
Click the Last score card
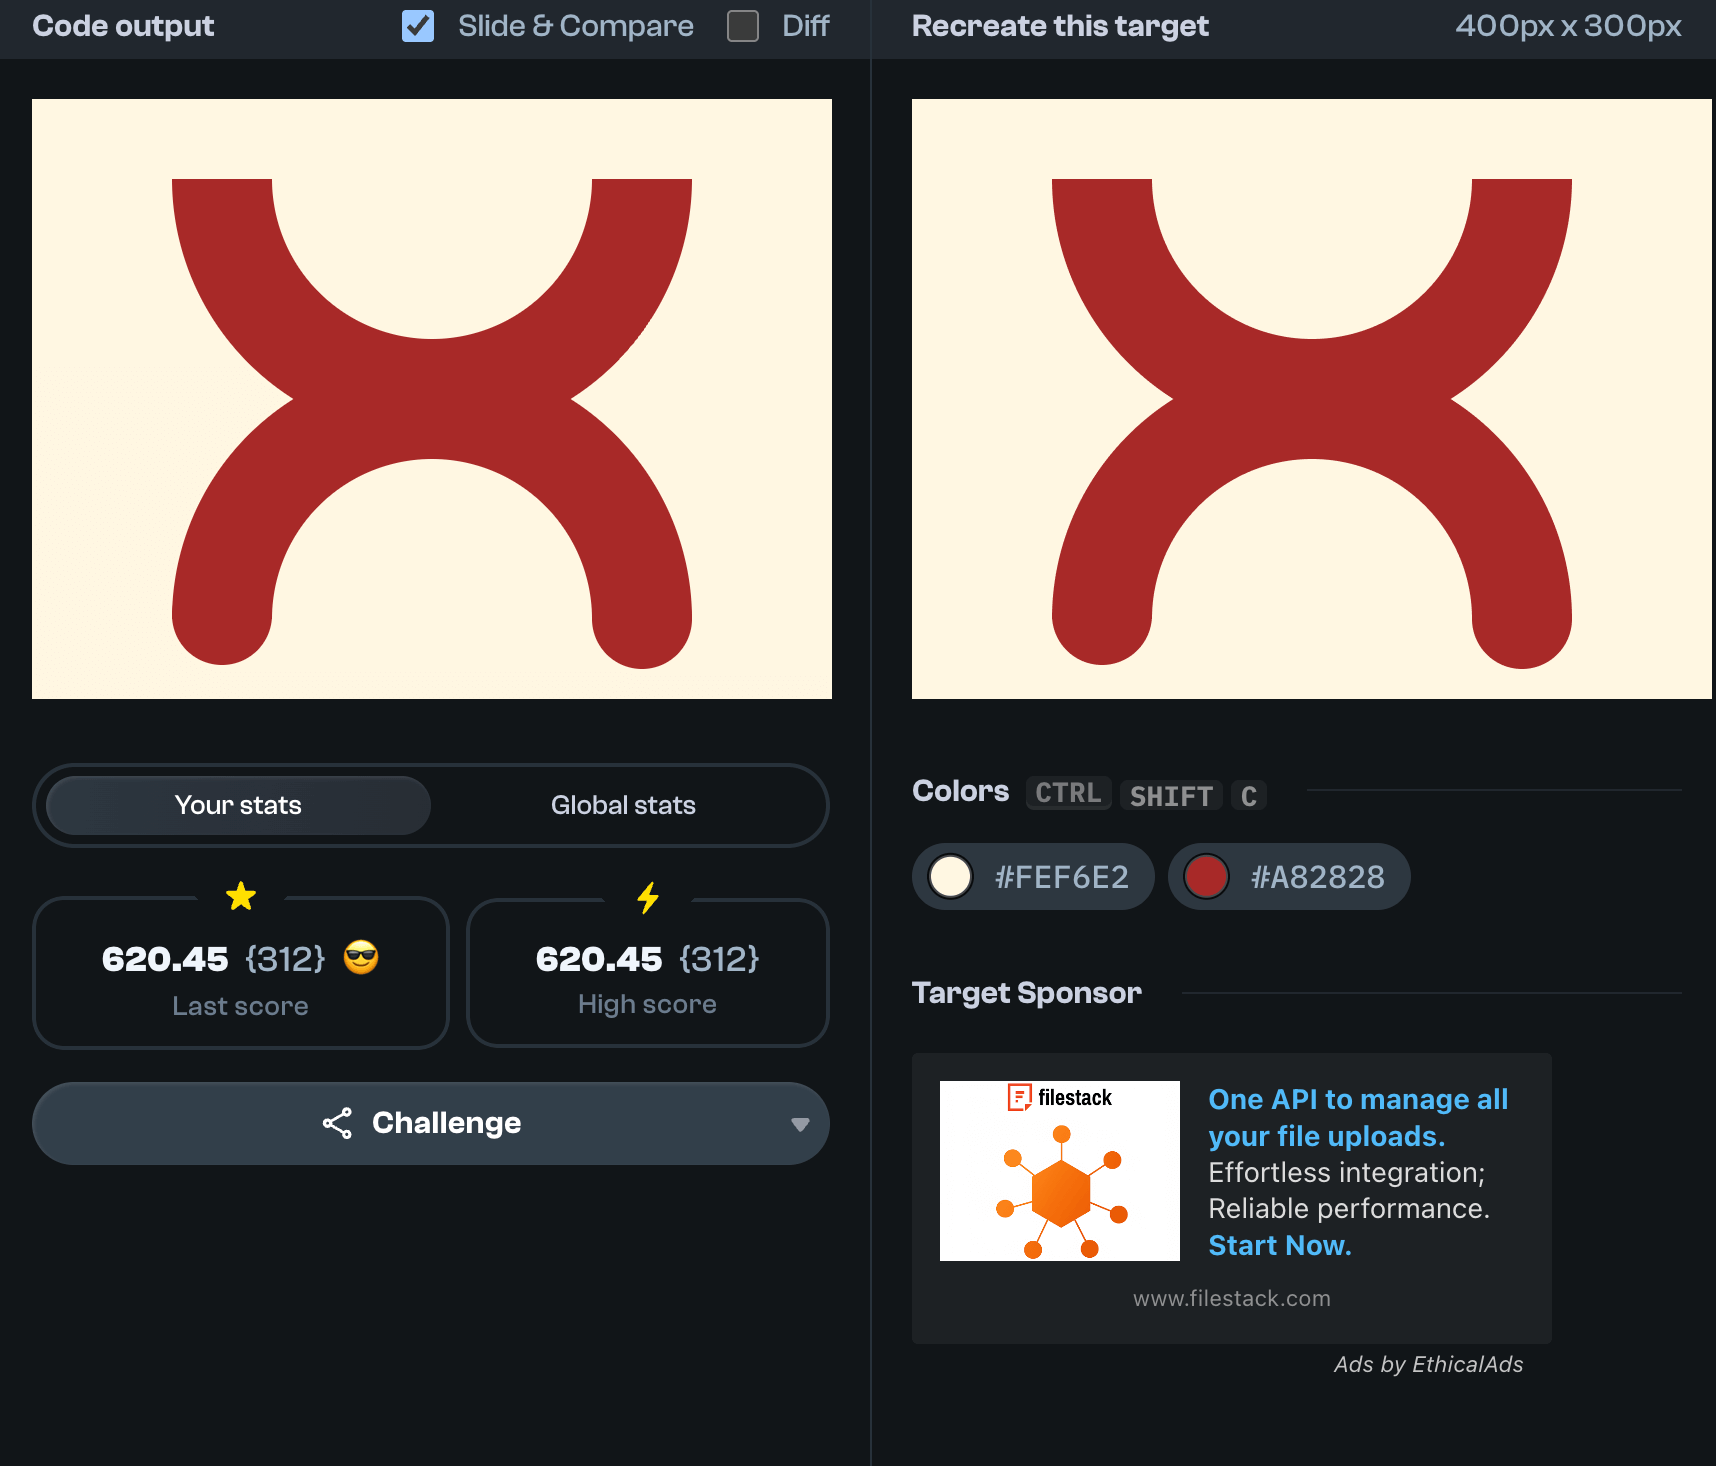240,974
